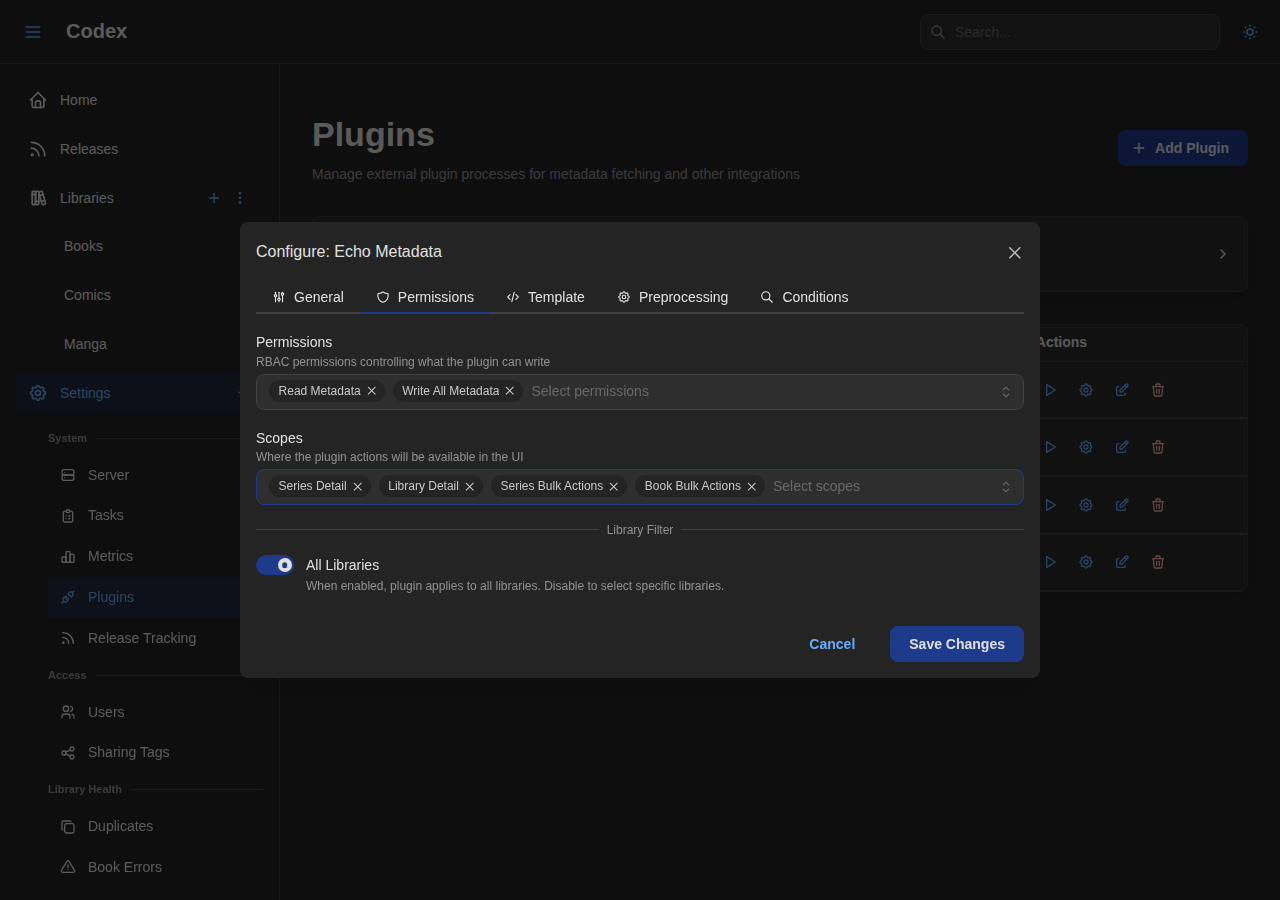Expand the card chevron below Add Plugin
This screenshot has width=1280, height=900.
[1222, 254]
